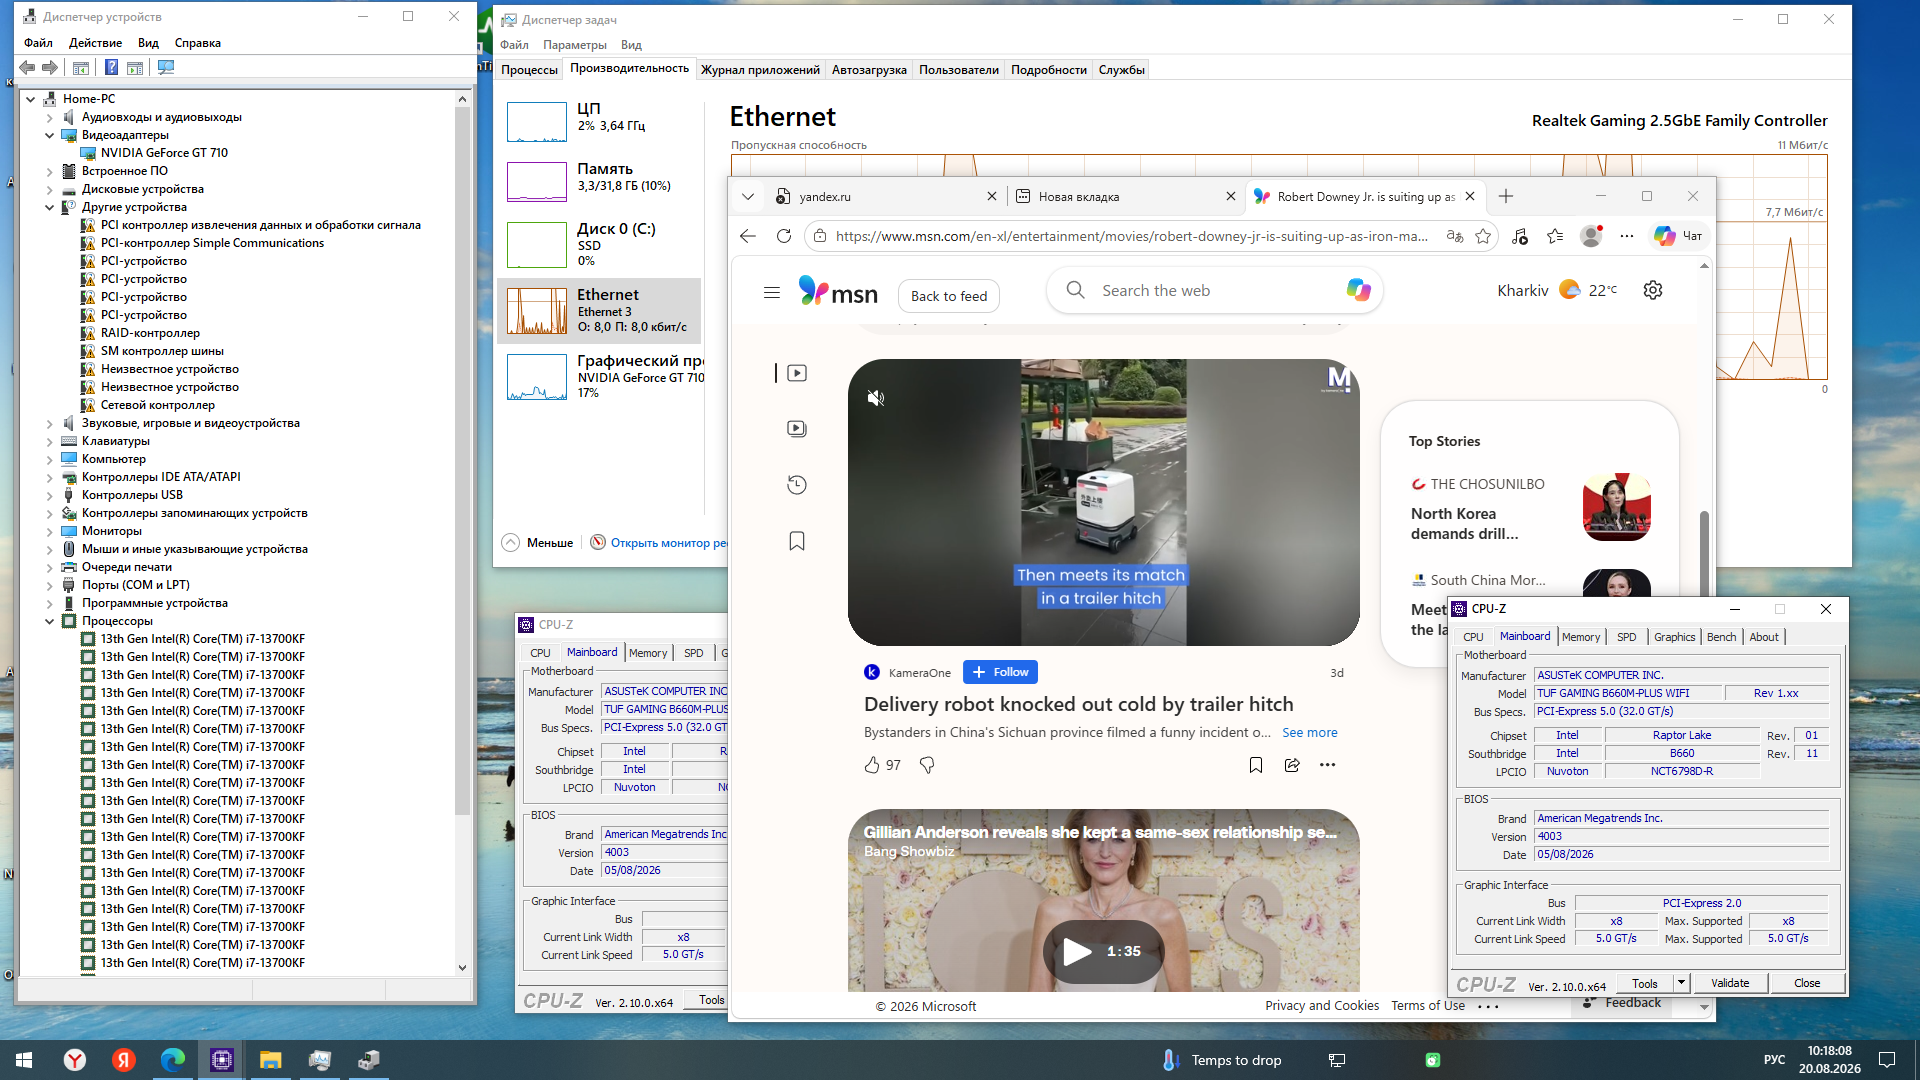The height and width of the screenshot is (1080, 1920).
Task: Open the Действие menu in Device Manager
Action: coord(95,43)
